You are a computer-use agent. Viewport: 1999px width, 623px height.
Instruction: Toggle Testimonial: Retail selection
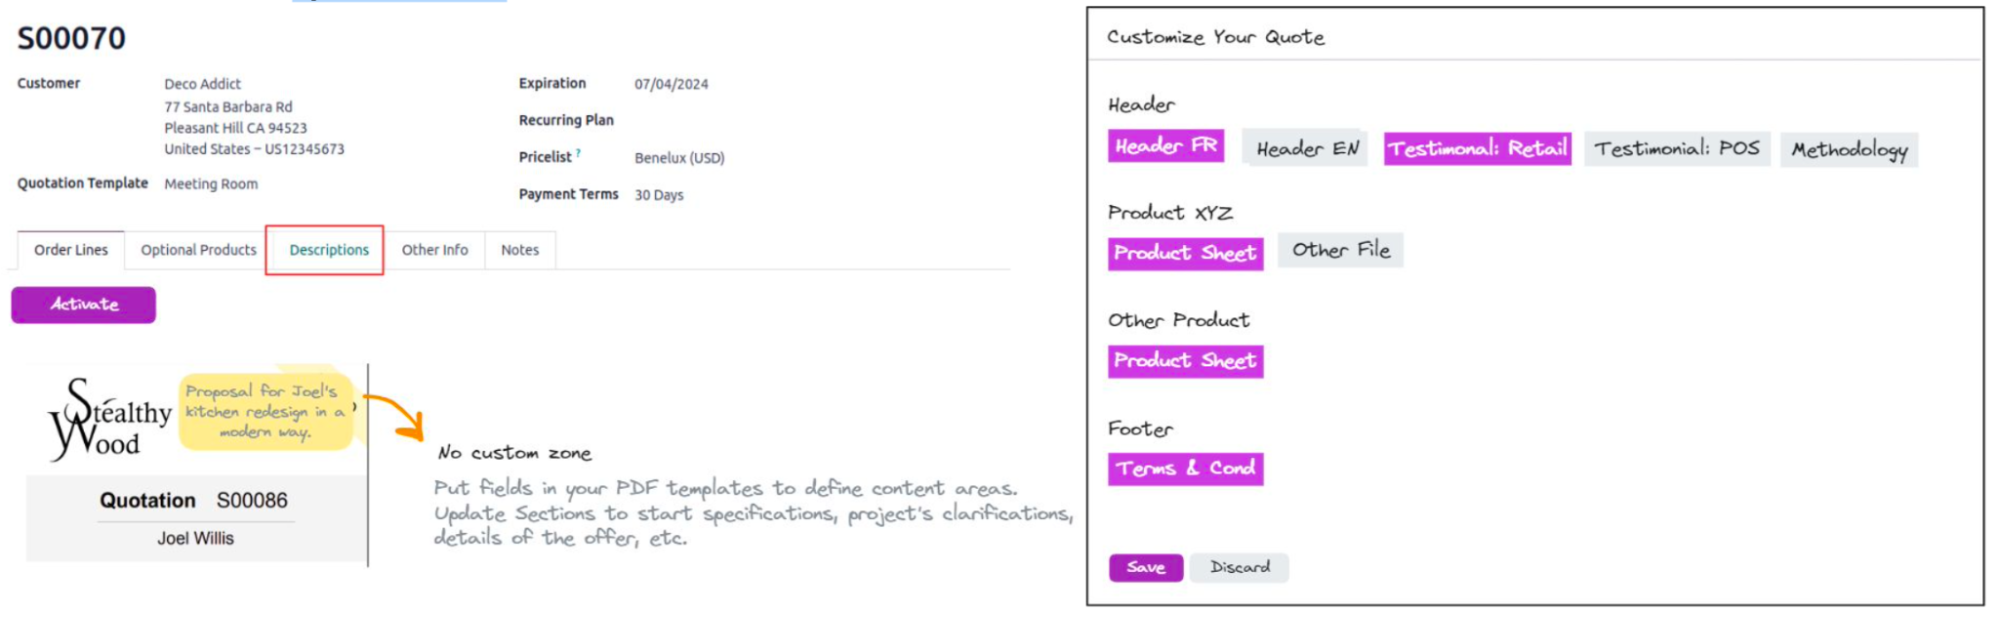[x=1476, y=149]
